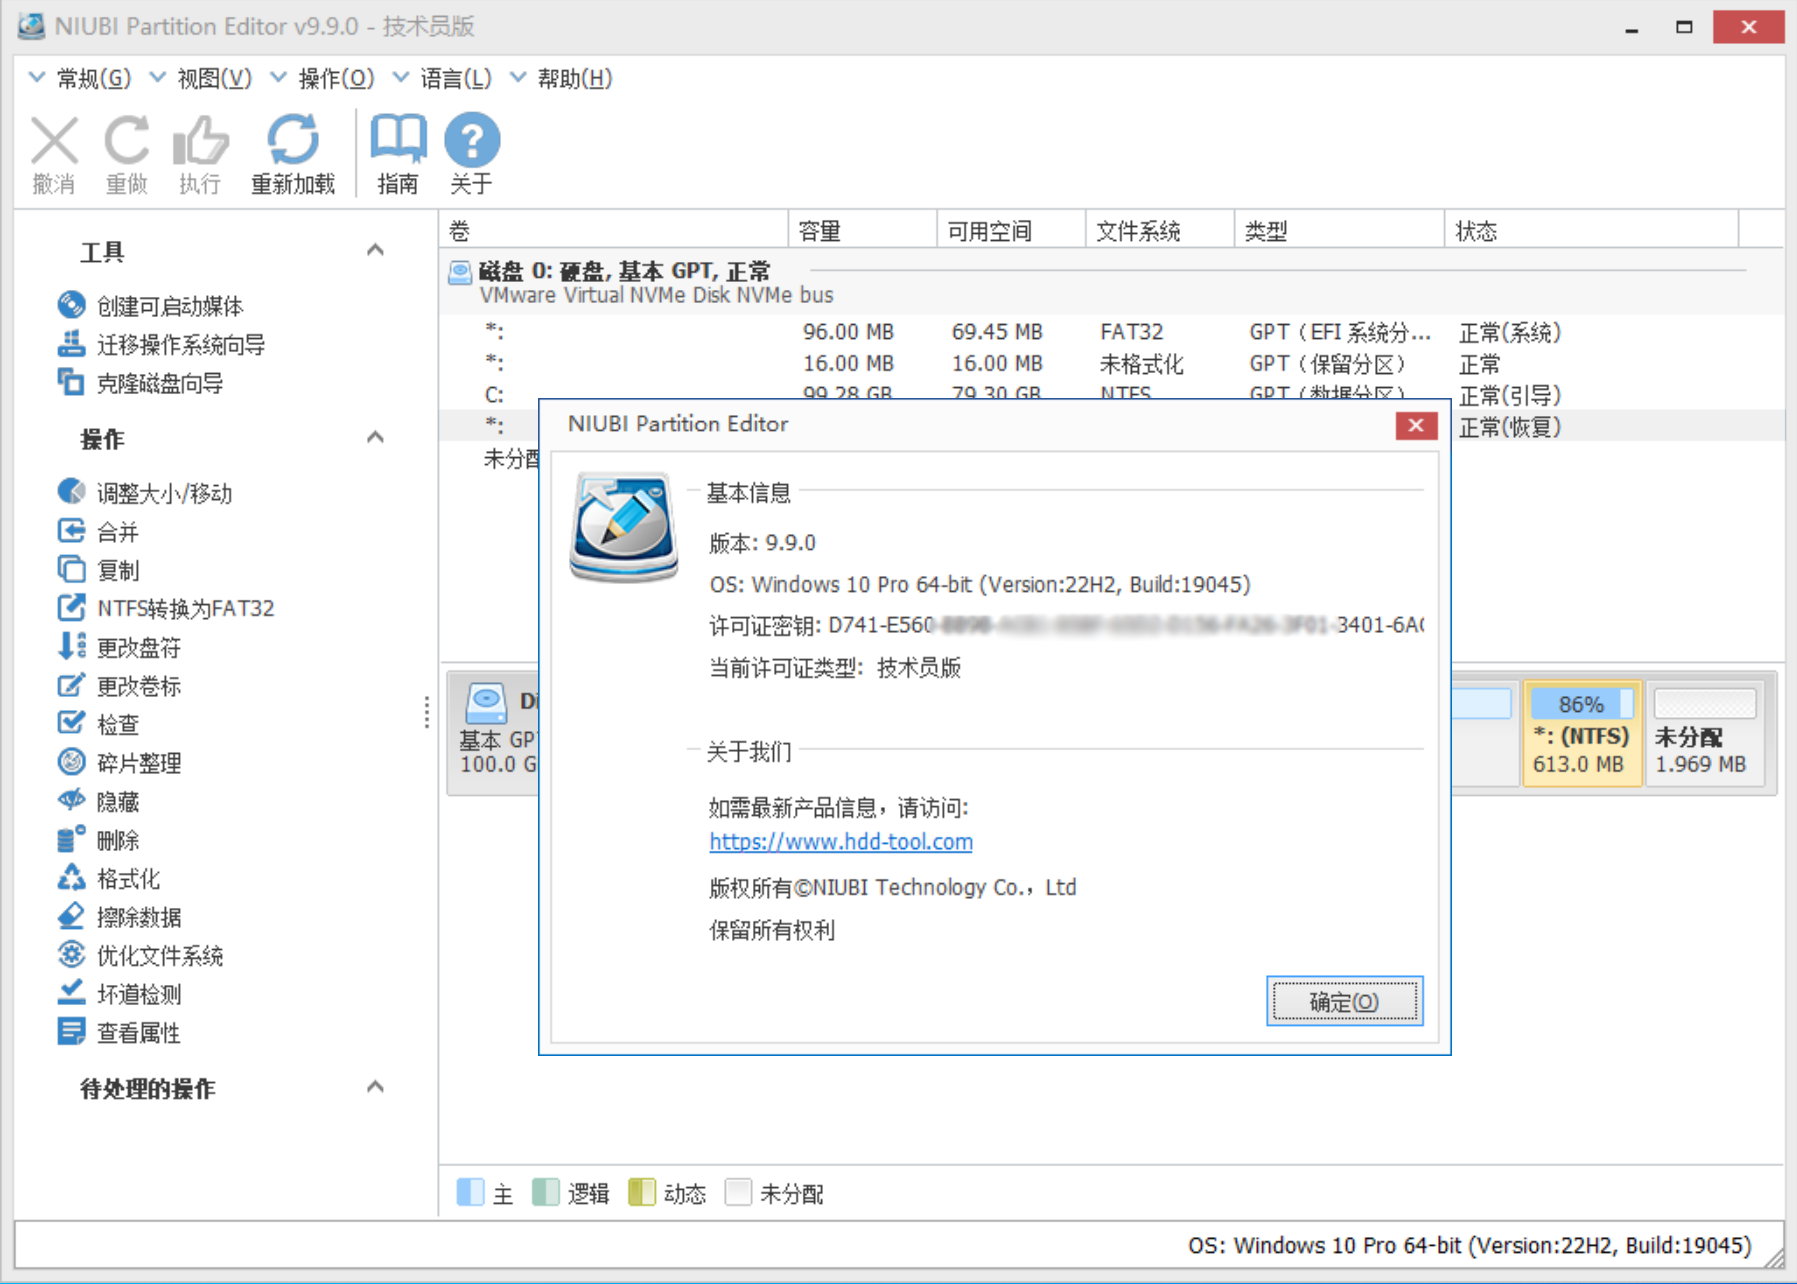Click the 逻辑 logical legend swatch

pyautogui.click(x=546, y=1192)
